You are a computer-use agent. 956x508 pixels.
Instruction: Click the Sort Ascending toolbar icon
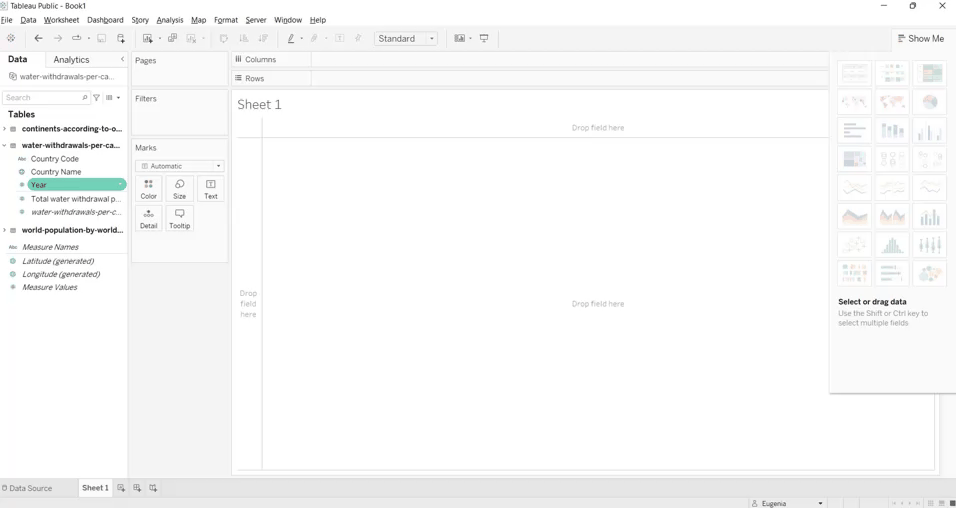(x=244, y=38)
